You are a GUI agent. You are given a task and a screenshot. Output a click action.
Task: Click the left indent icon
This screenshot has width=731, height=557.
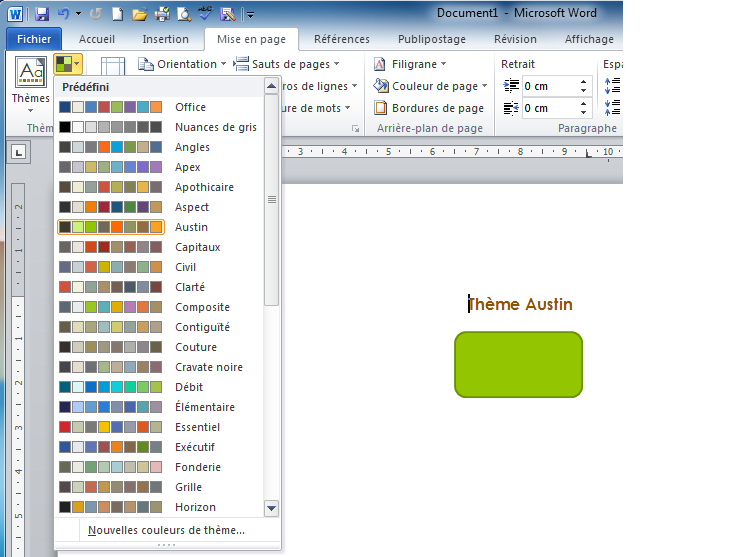tap(511, 86)
